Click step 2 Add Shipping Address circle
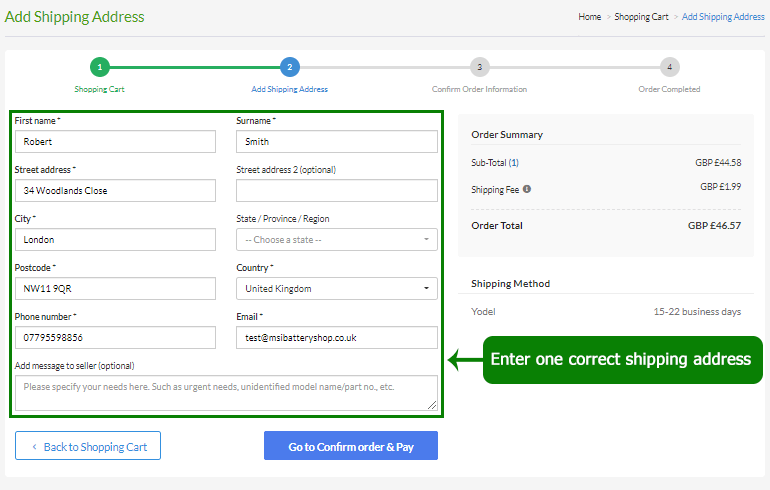 tap(290, 67)
